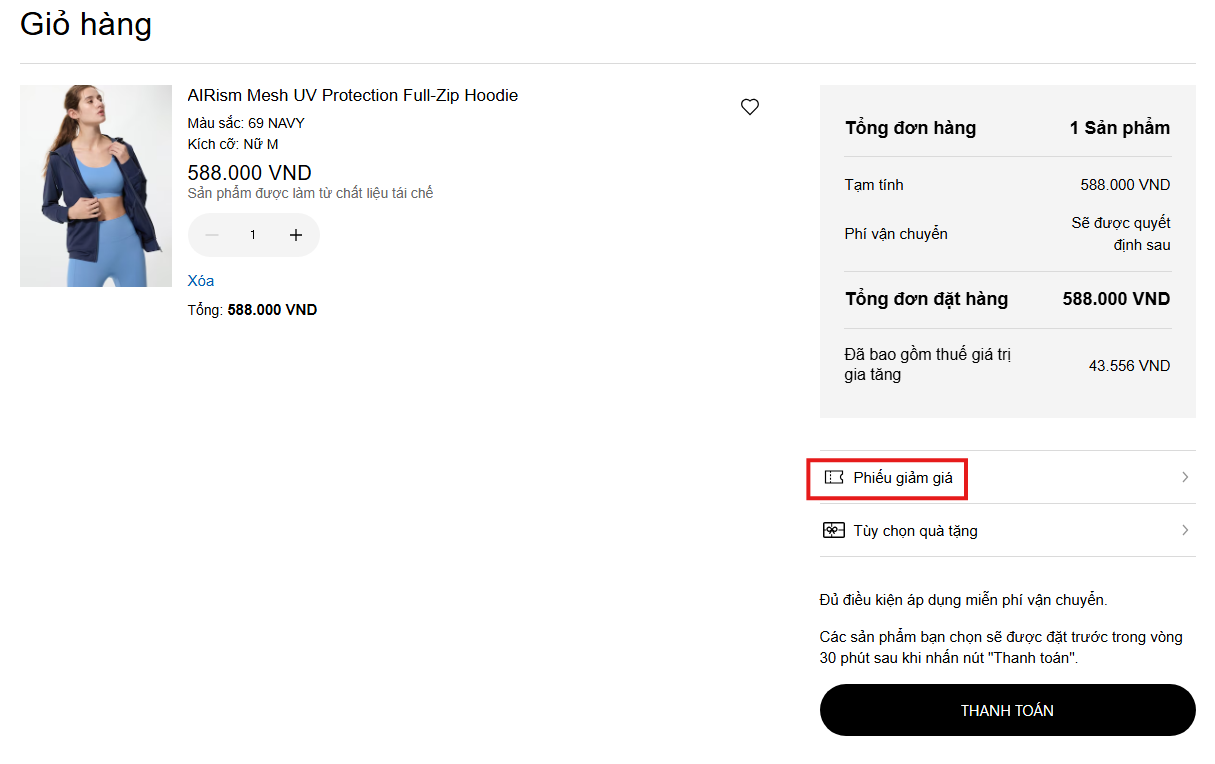Click the recycled material note under price

(x=310, y=193)
